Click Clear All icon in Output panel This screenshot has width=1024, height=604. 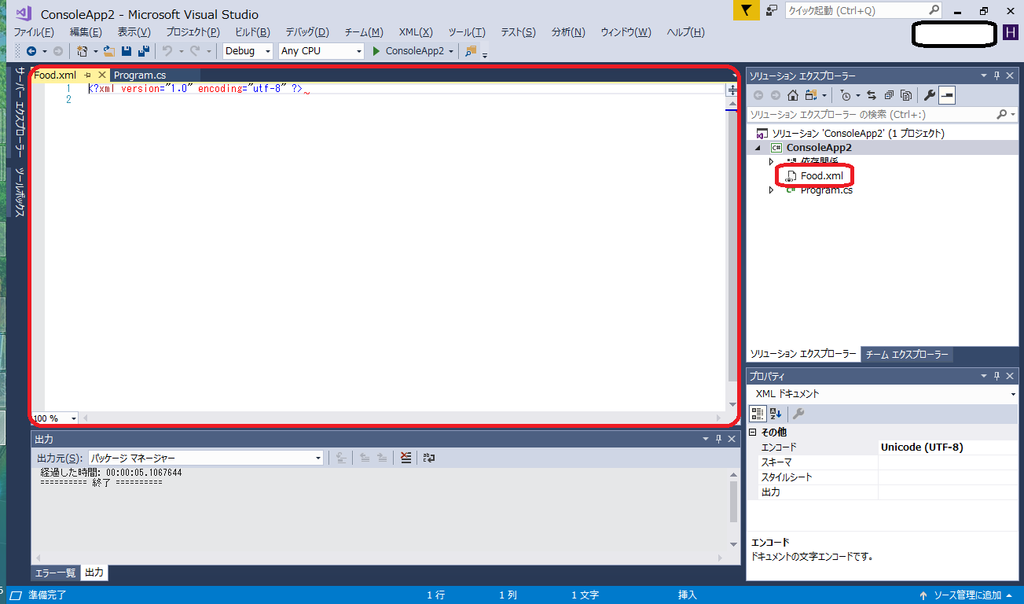point(406,458)
